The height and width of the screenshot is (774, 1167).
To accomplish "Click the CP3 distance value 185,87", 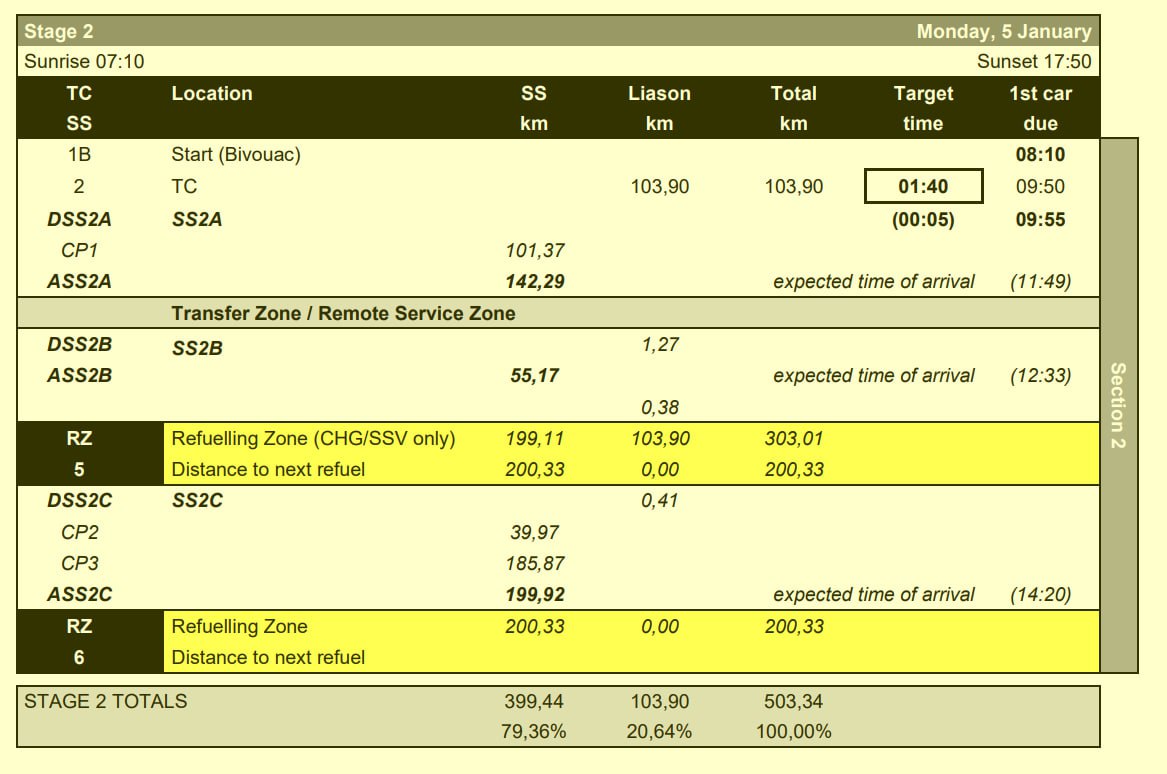I will 535,563.
